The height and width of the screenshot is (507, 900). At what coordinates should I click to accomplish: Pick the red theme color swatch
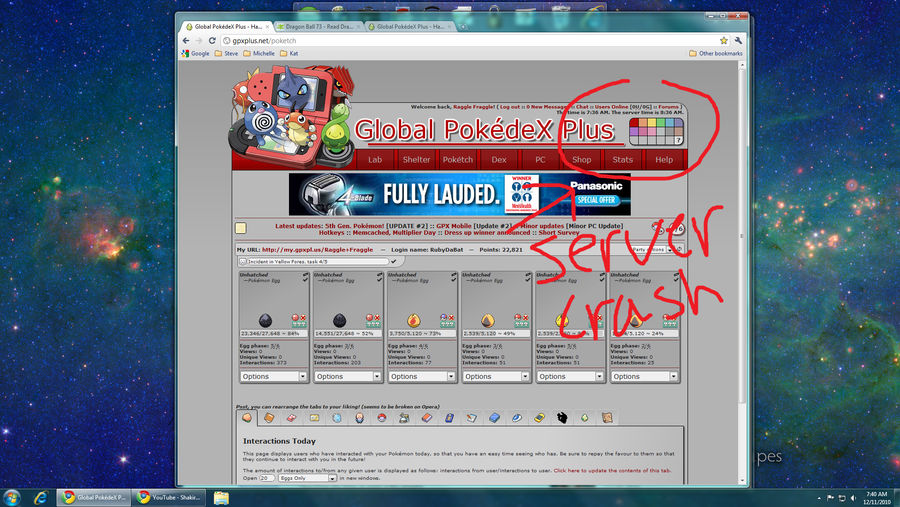(635, 122)
